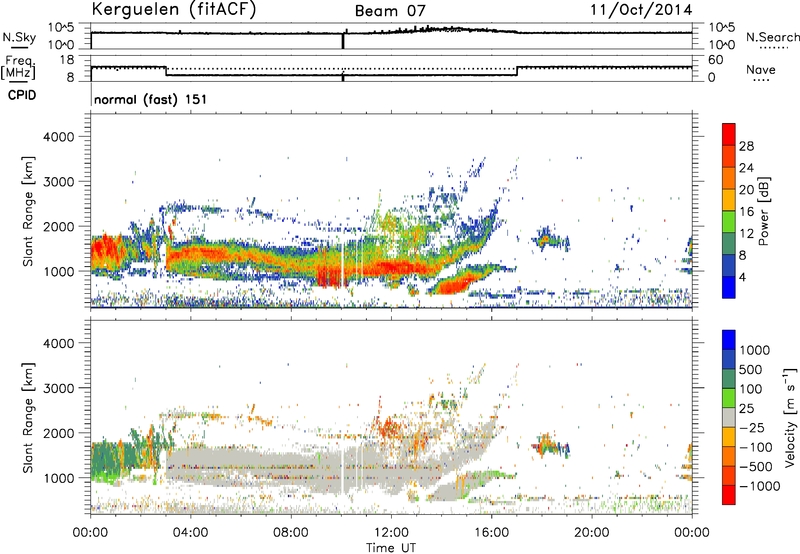
Task: Click the '04:00' time axis tick label
Action: point(190,533)
